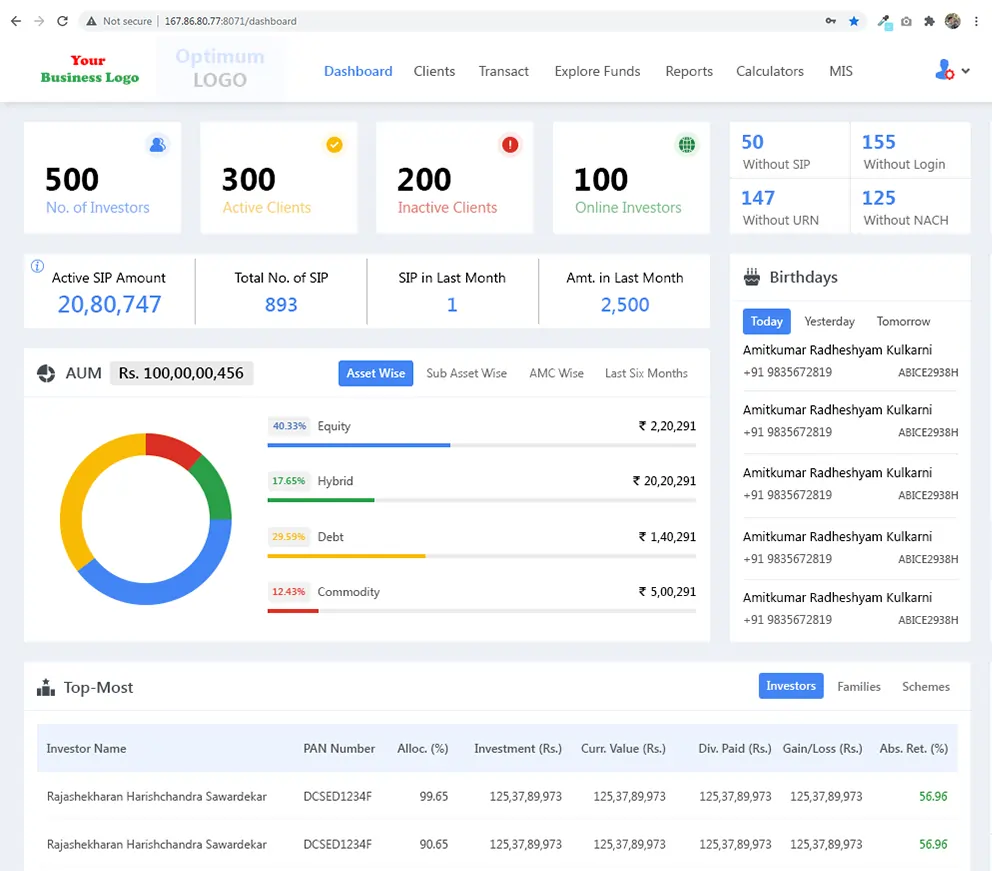
Task: Open the user profile dropdown
Action: pos(952,71)
